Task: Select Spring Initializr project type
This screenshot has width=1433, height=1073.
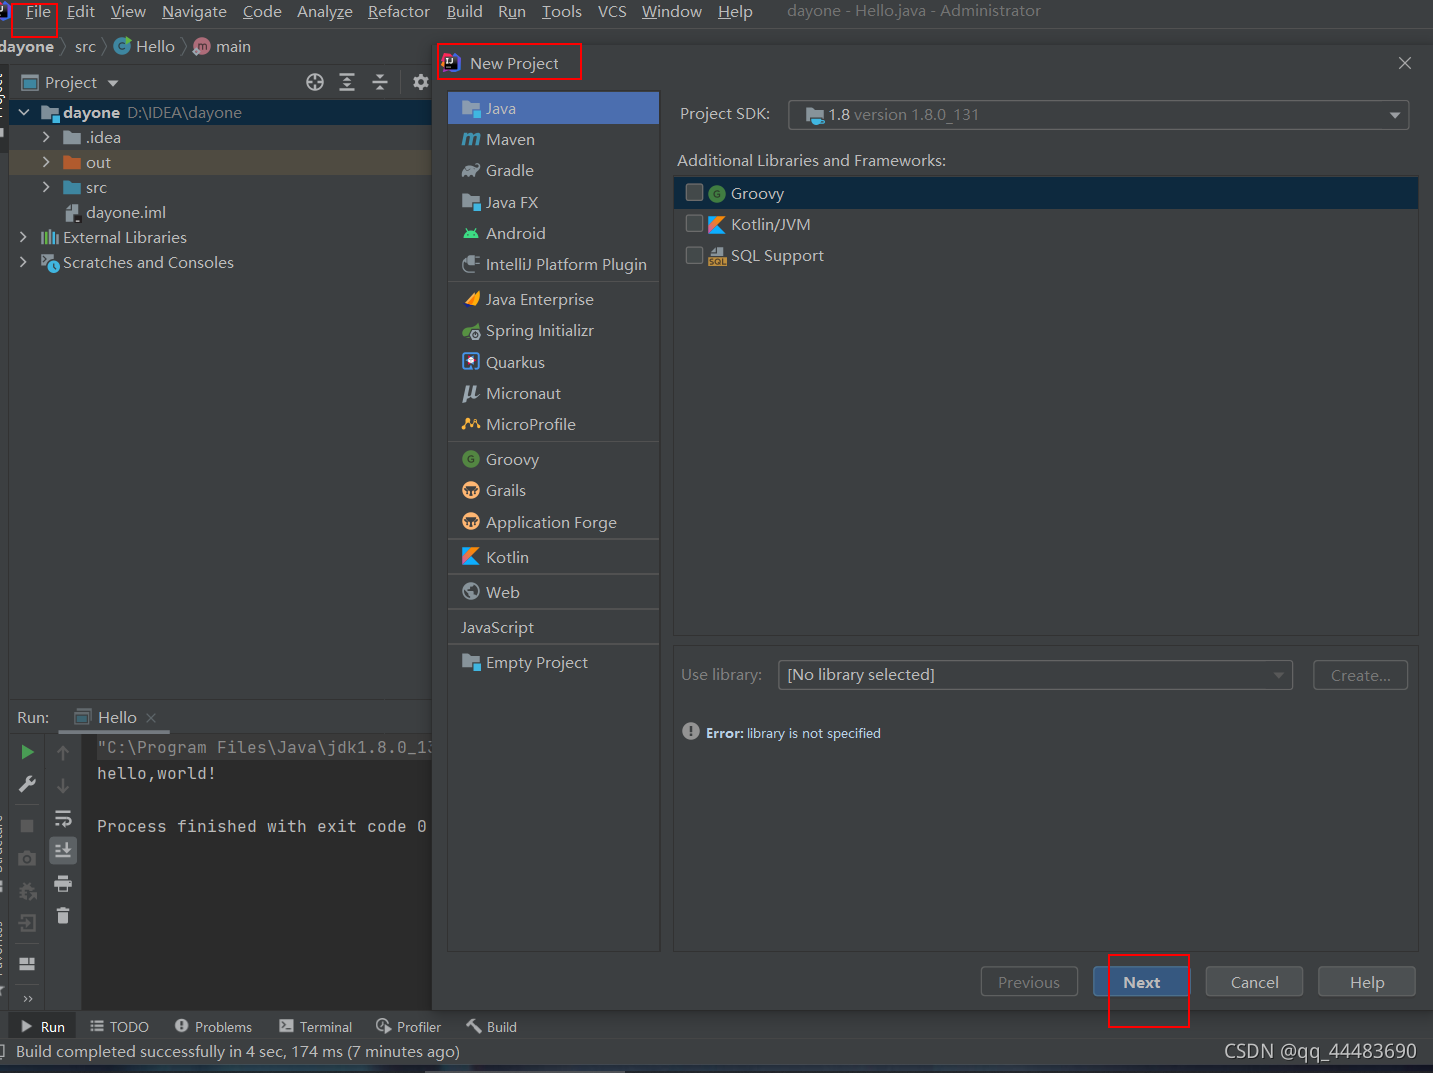Action: click(x=553, y=330)
